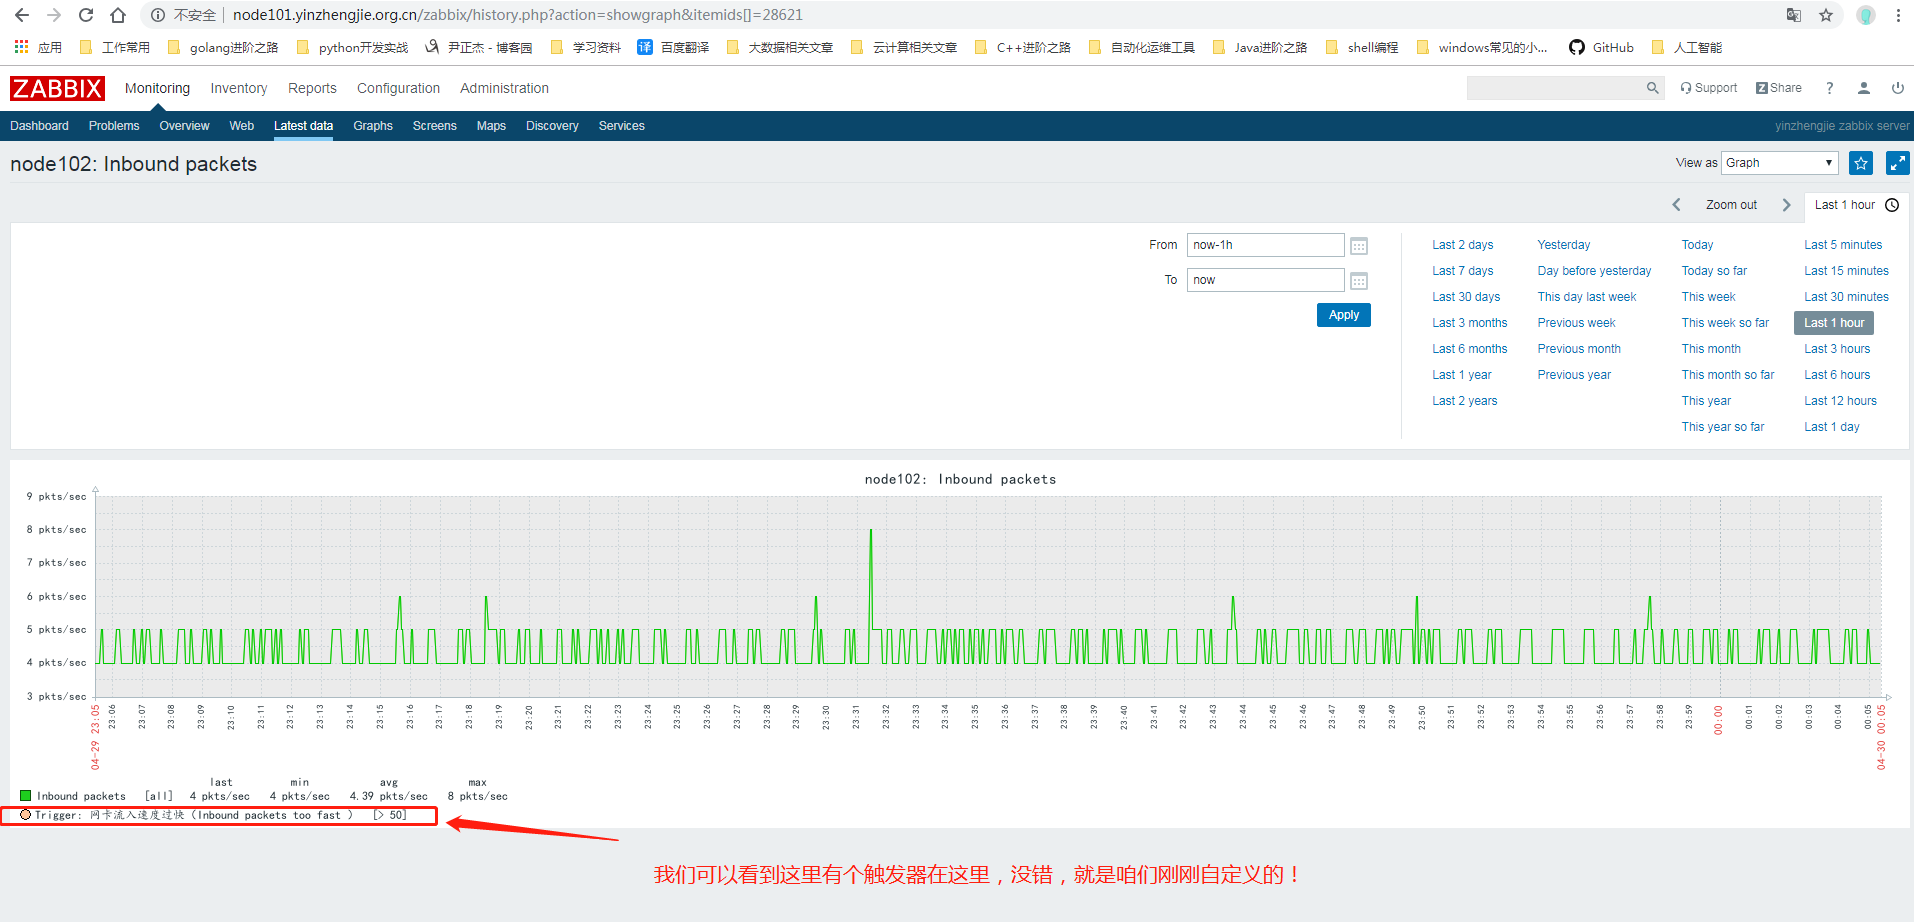
Task: Open the Discovery submenu
Action: click(x=552, y=126)
